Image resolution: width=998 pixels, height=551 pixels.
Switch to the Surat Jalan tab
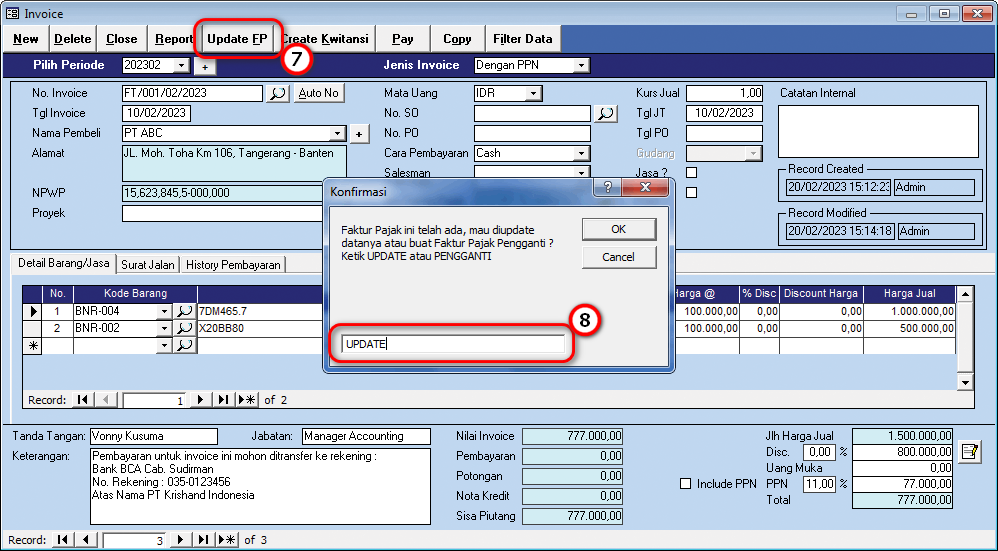tap(149, 265)
